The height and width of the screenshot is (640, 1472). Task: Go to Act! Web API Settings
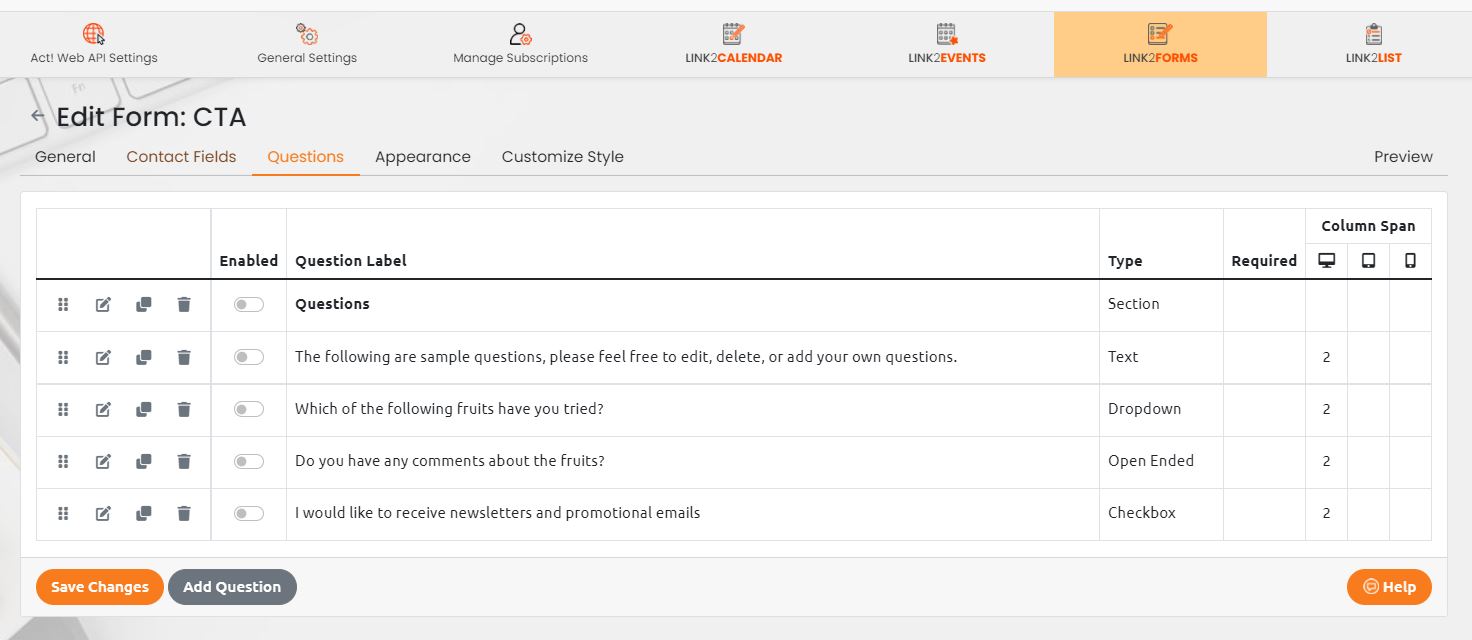click(94, 45)
